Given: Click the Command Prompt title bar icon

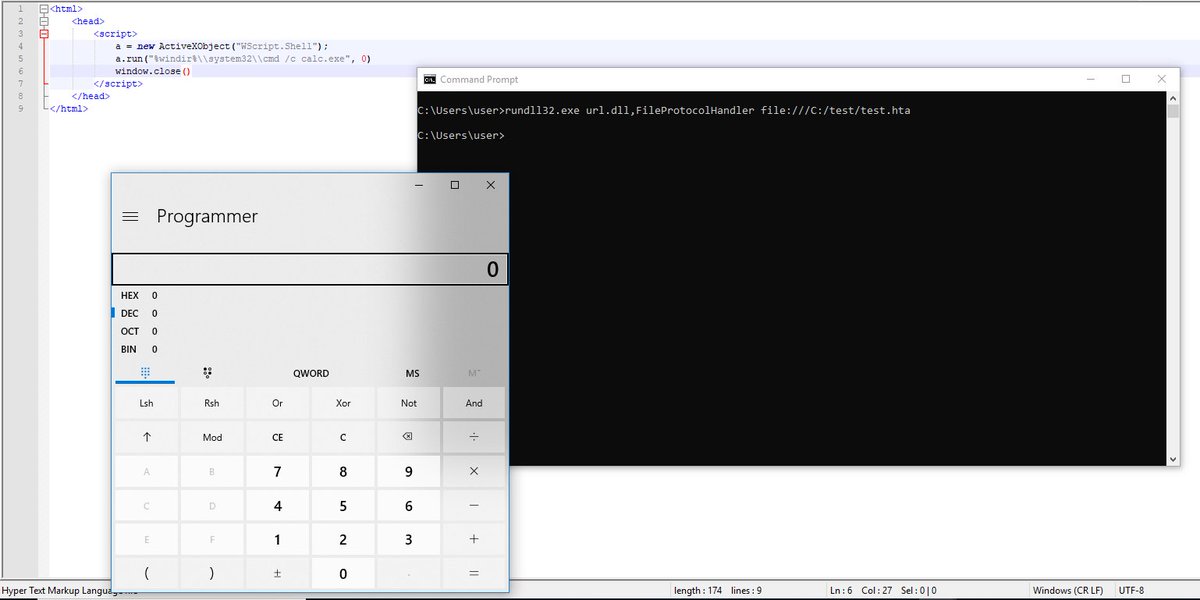Looking at the screenshot, I should point(429,79).
